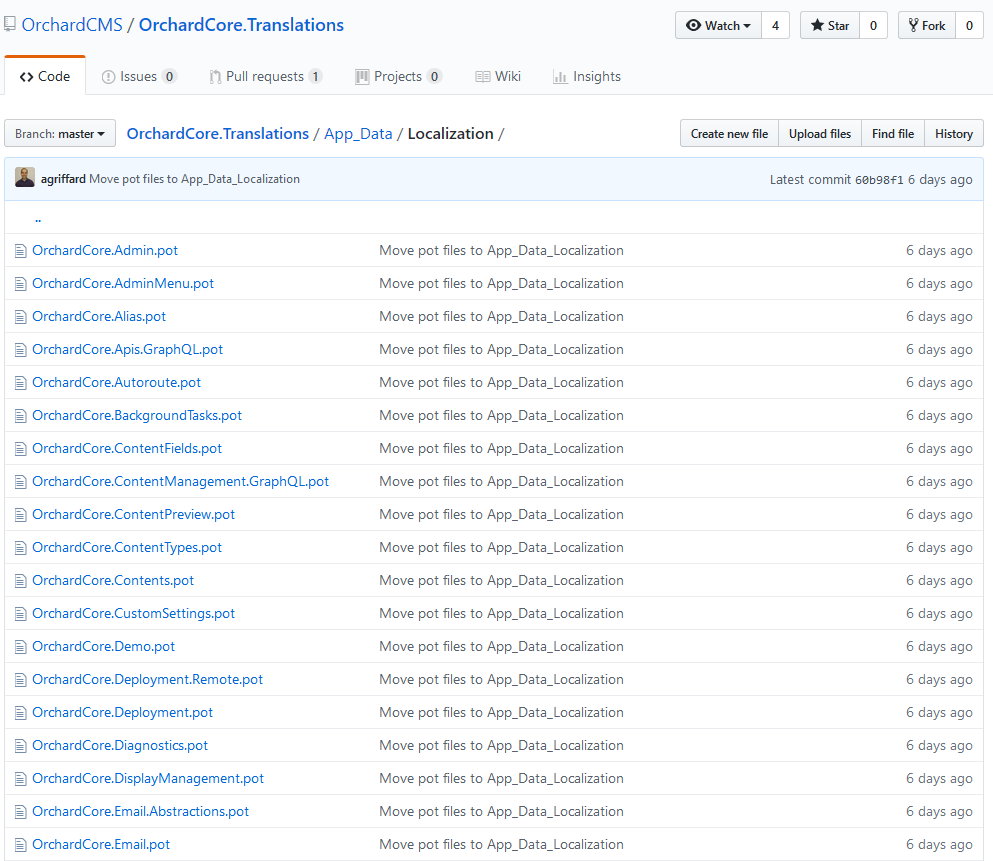993x861 pixels.
Task: Click agriffard's avatar thumbnail
Action: [25, 177]
